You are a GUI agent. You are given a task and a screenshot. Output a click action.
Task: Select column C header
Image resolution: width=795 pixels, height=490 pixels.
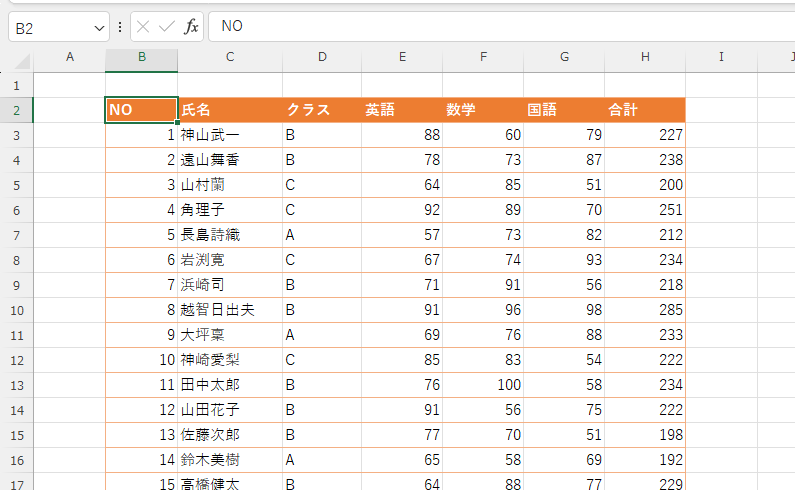pyautogui.click(x=230, y=58)
